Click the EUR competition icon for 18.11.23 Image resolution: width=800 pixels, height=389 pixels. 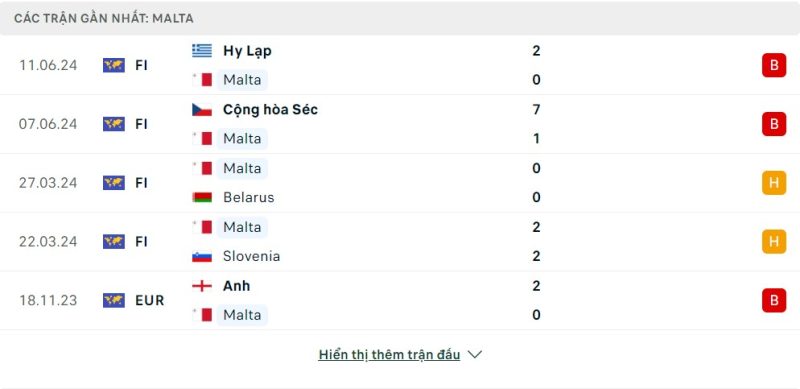114,300
